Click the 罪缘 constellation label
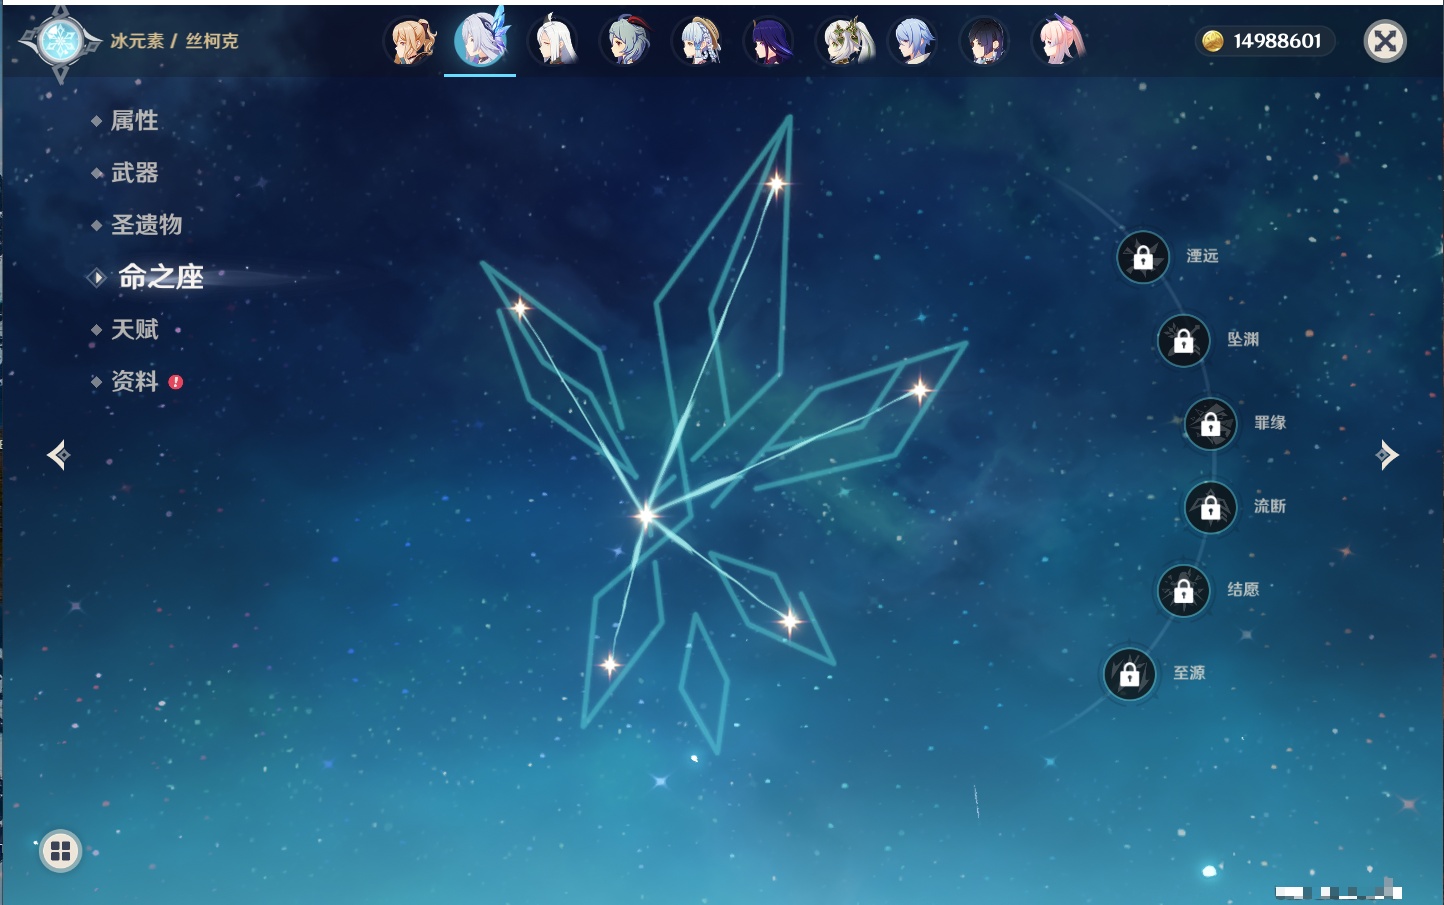This screenshot has width=1444, height=905. [x=1270, y=423]
